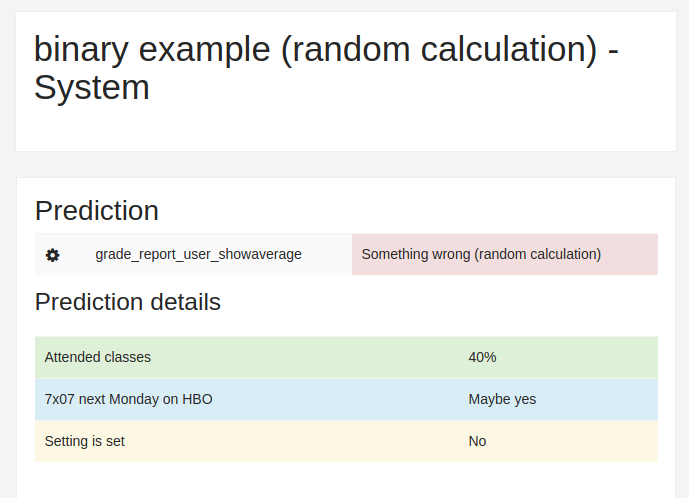This screenshot has width=689, height=498.
Task: Click the 'Maybe yes' value
Action: point(502,399)
